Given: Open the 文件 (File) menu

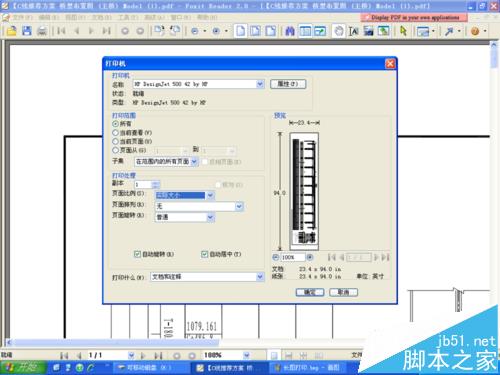Looking at the screenshot, I should (x=22, y=17).
